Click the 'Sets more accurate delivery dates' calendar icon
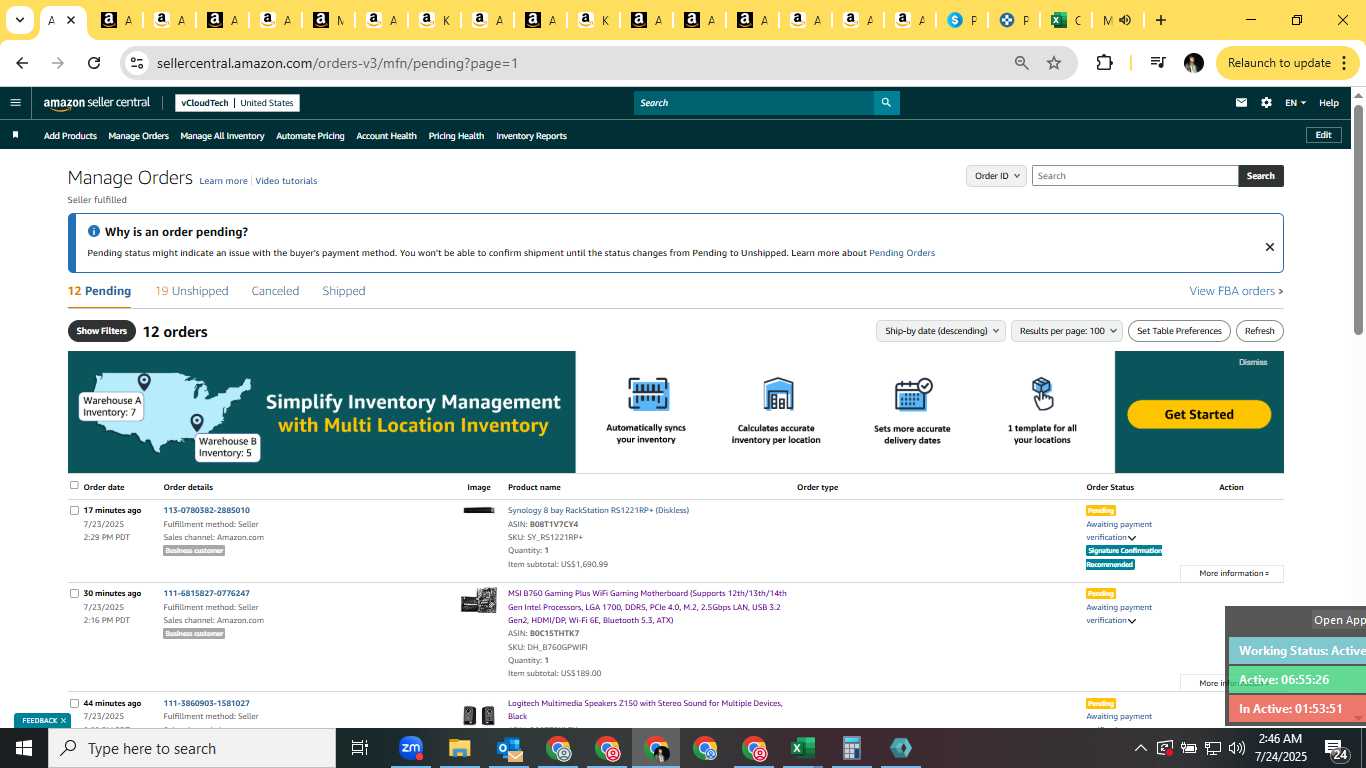 click(913, 394)
